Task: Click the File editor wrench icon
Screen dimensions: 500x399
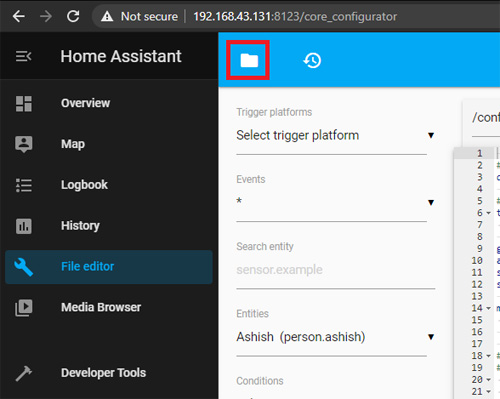Action: point(24,267)
